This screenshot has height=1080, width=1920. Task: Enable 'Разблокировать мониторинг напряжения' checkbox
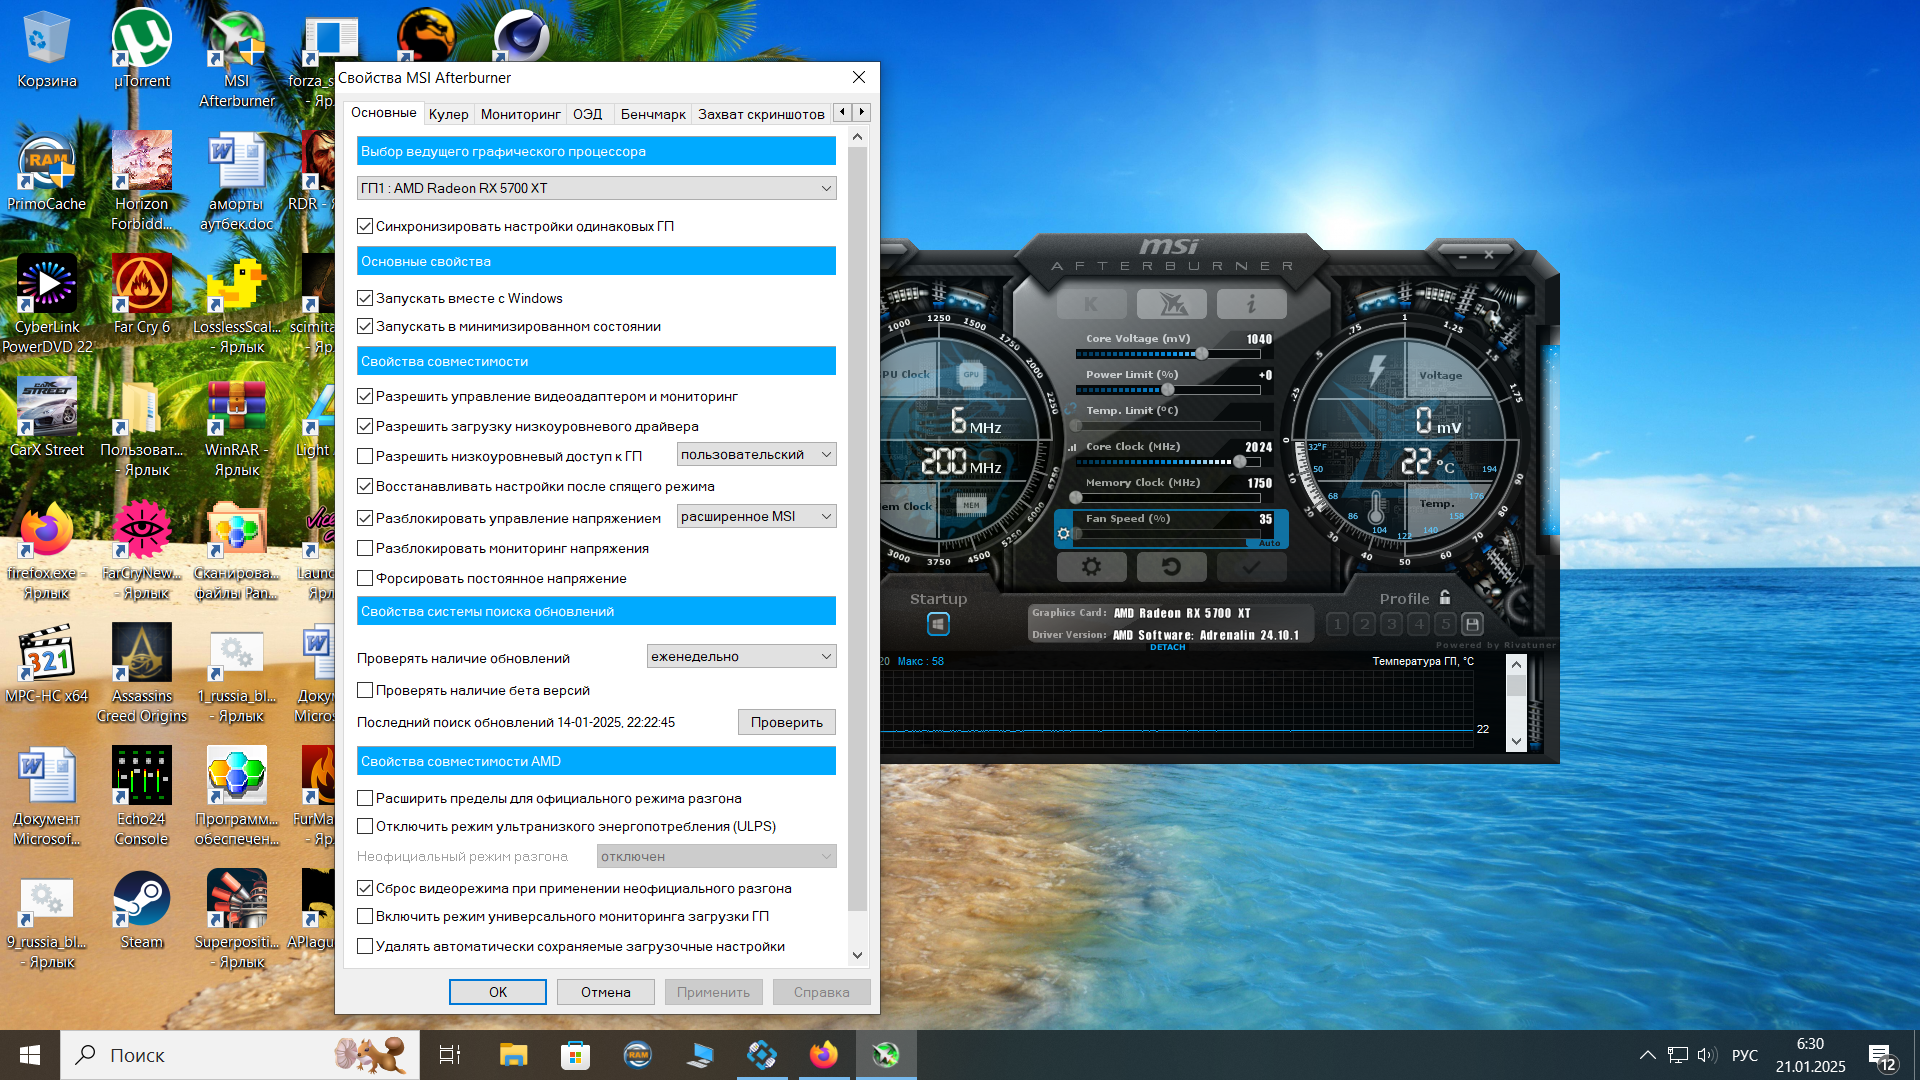coord(365,548)
